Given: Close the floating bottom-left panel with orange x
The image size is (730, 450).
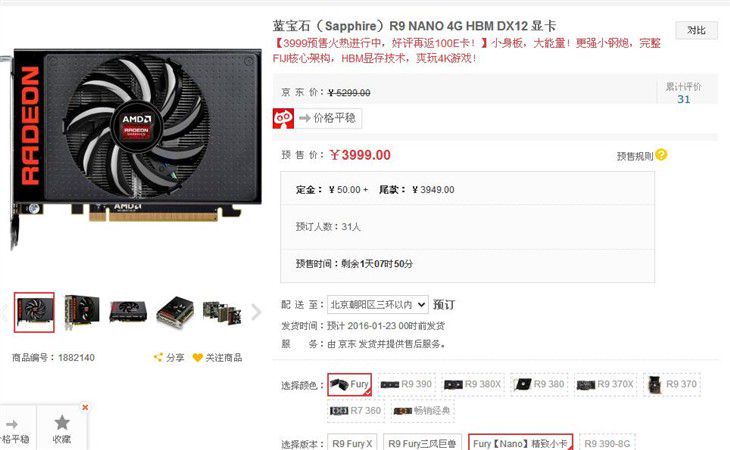Looking at the screenshot, I should click(85, 407).
